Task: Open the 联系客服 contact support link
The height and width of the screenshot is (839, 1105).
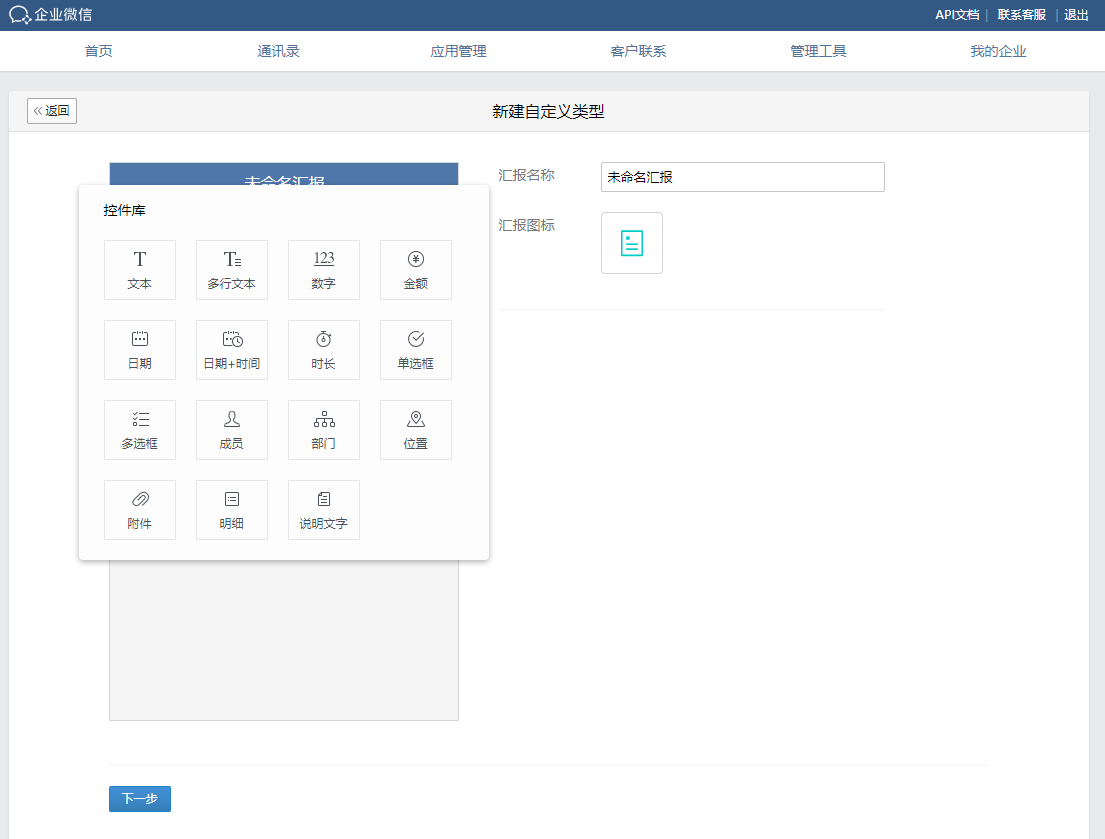Action: click(1021, 15)
